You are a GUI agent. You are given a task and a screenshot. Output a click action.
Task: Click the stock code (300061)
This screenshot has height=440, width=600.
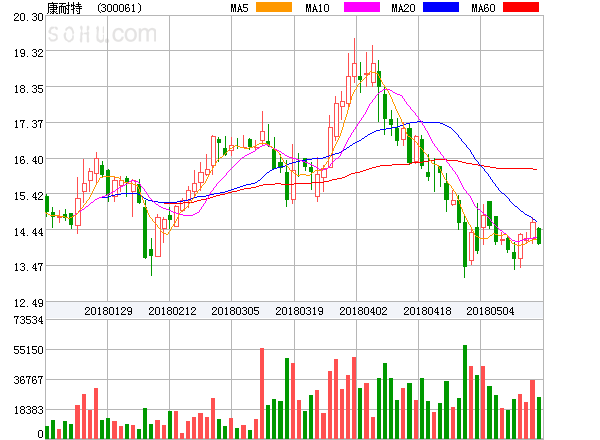pos(119,8)
